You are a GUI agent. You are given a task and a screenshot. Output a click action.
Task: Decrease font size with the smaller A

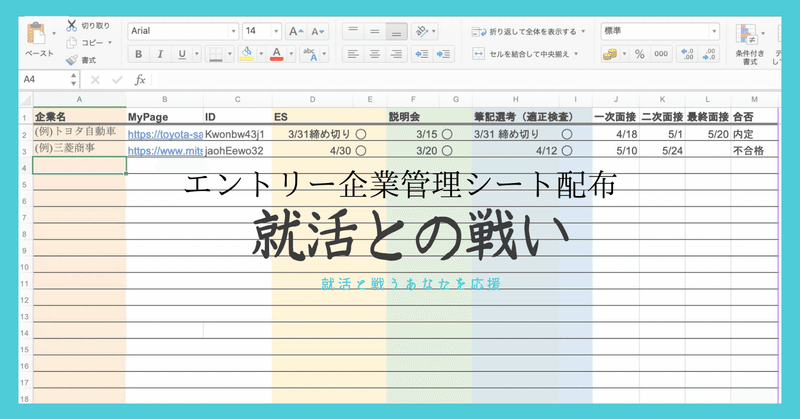pyautogui.click(x=317, y=32)
